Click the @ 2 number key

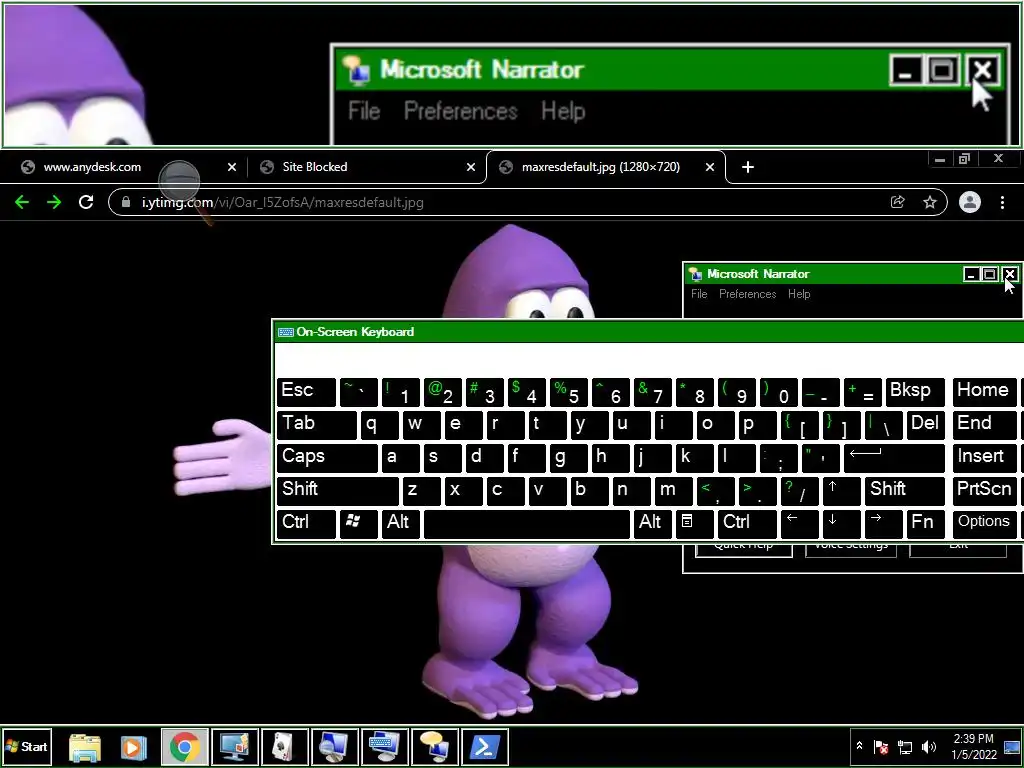(x=443, y=392)
